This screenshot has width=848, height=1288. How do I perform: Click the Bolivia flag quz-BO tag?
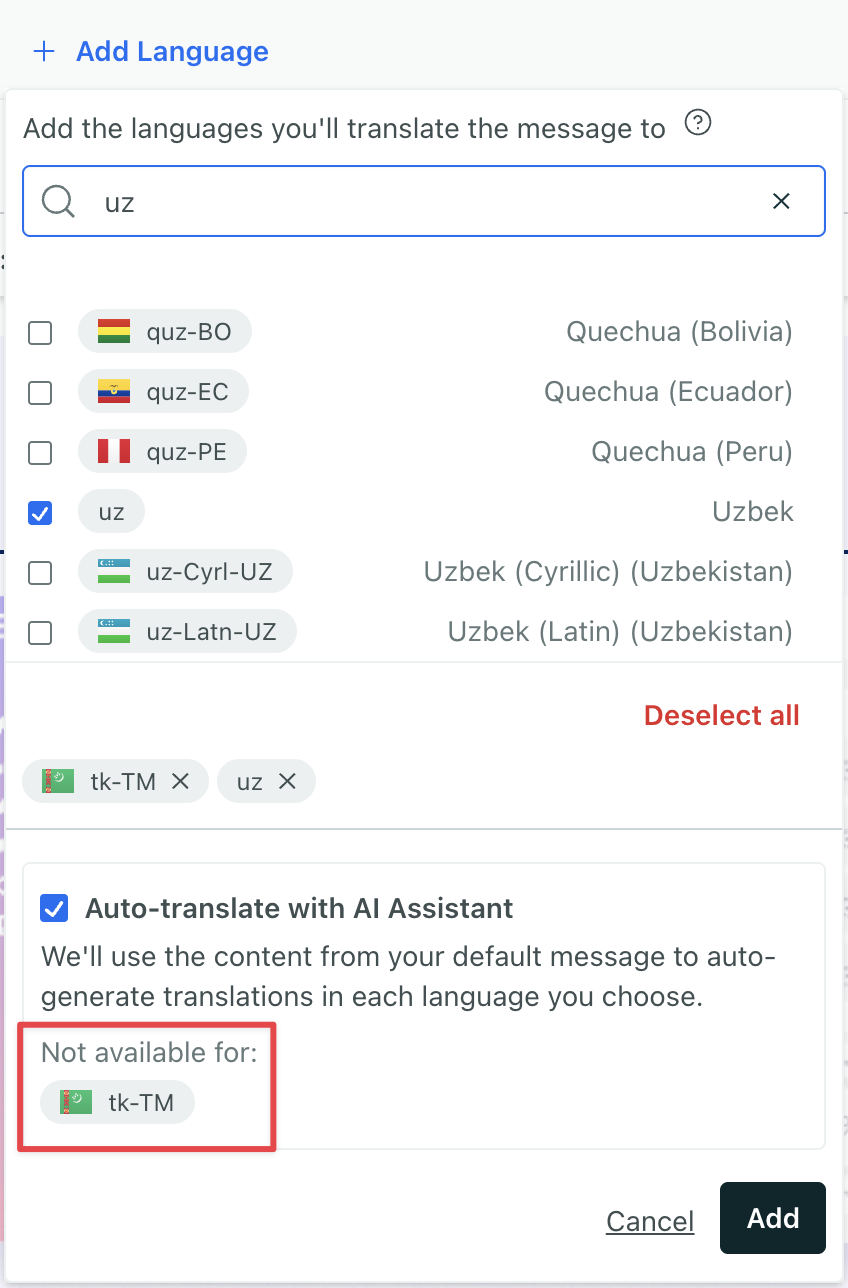[x=165, y=332]
